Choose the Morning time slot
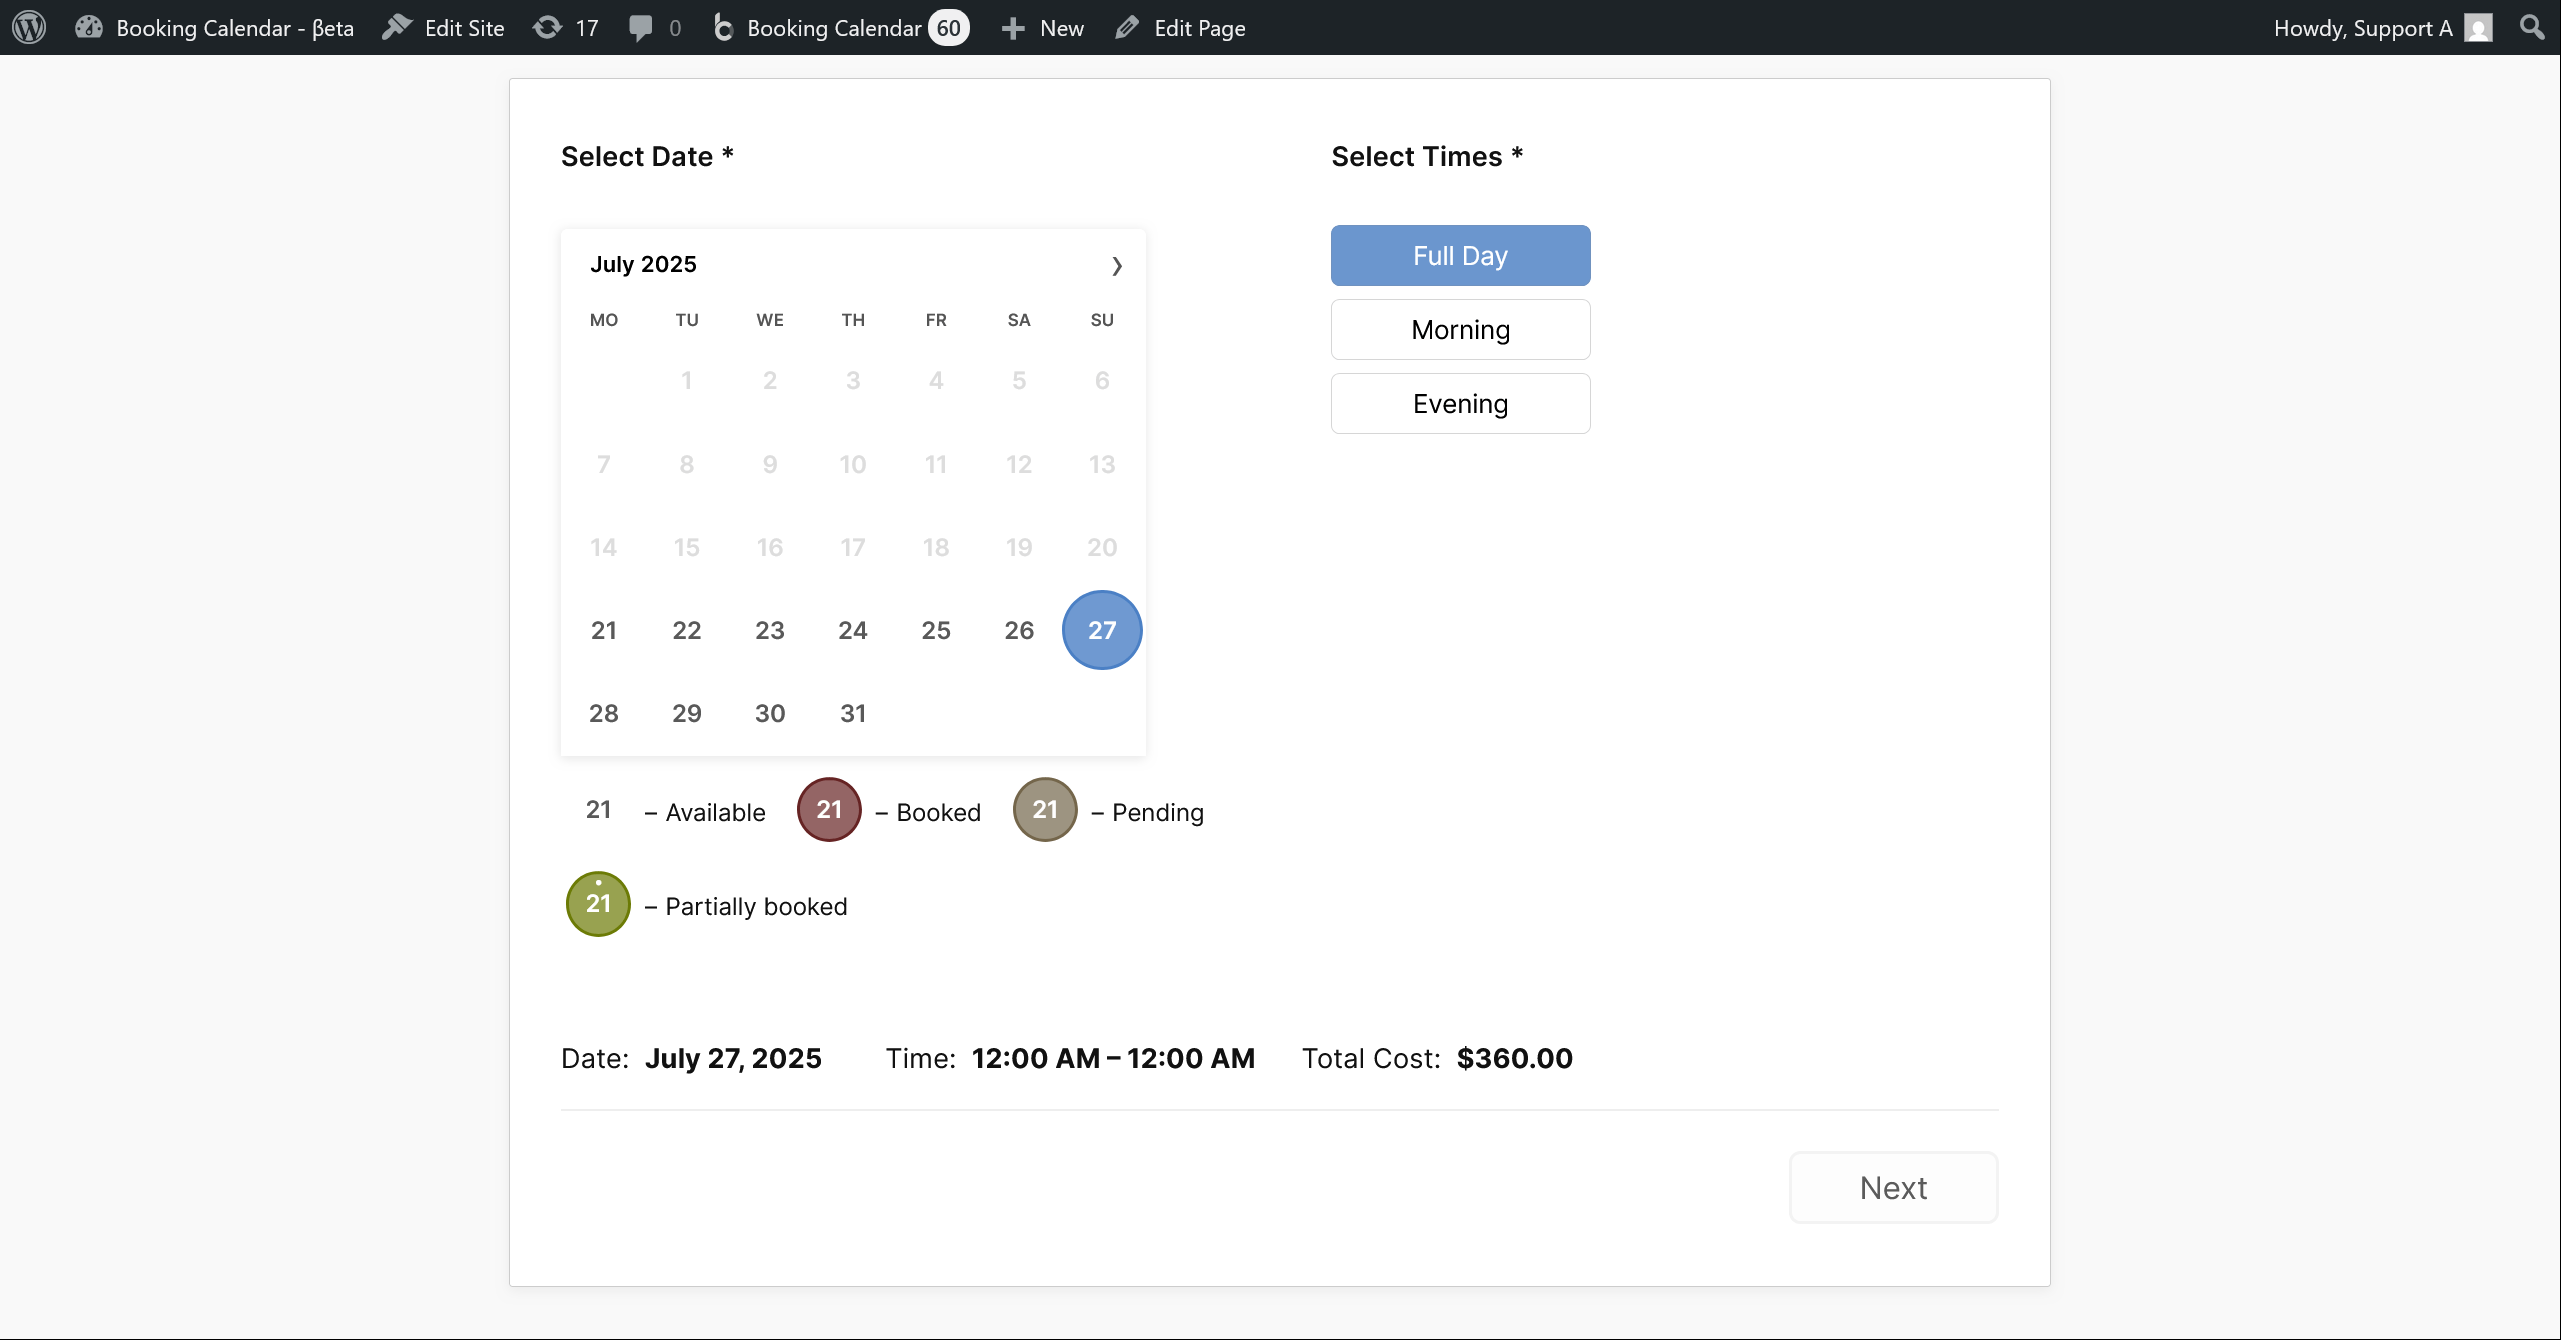The height and width of the screenshot is (1340, 2561). click(x=1460, y=329)
